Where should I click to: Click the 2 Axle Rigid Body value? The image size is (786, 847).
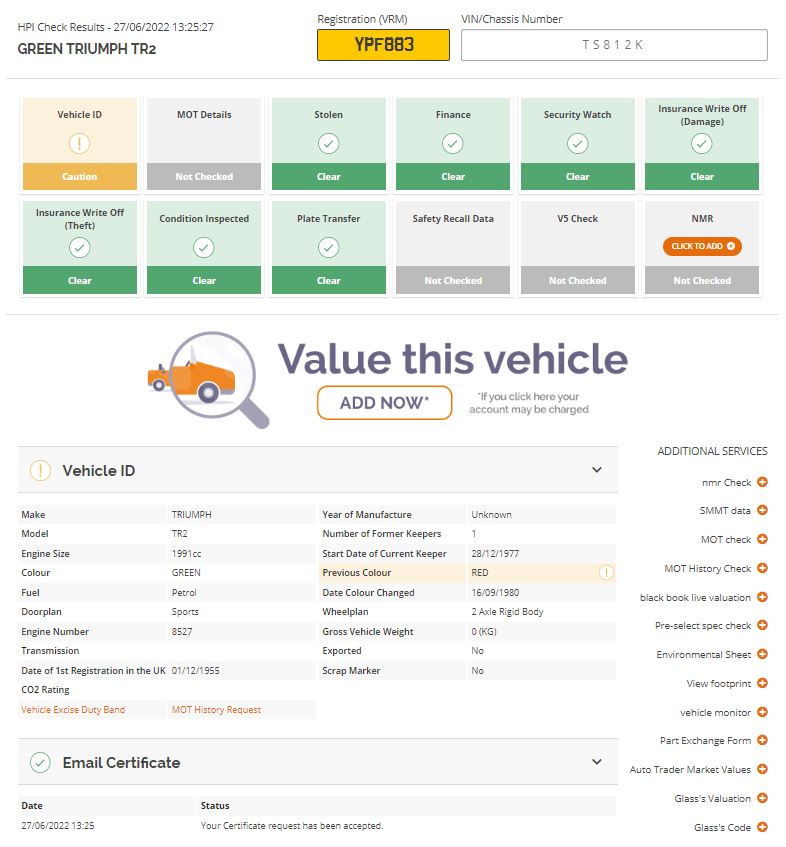507,611
